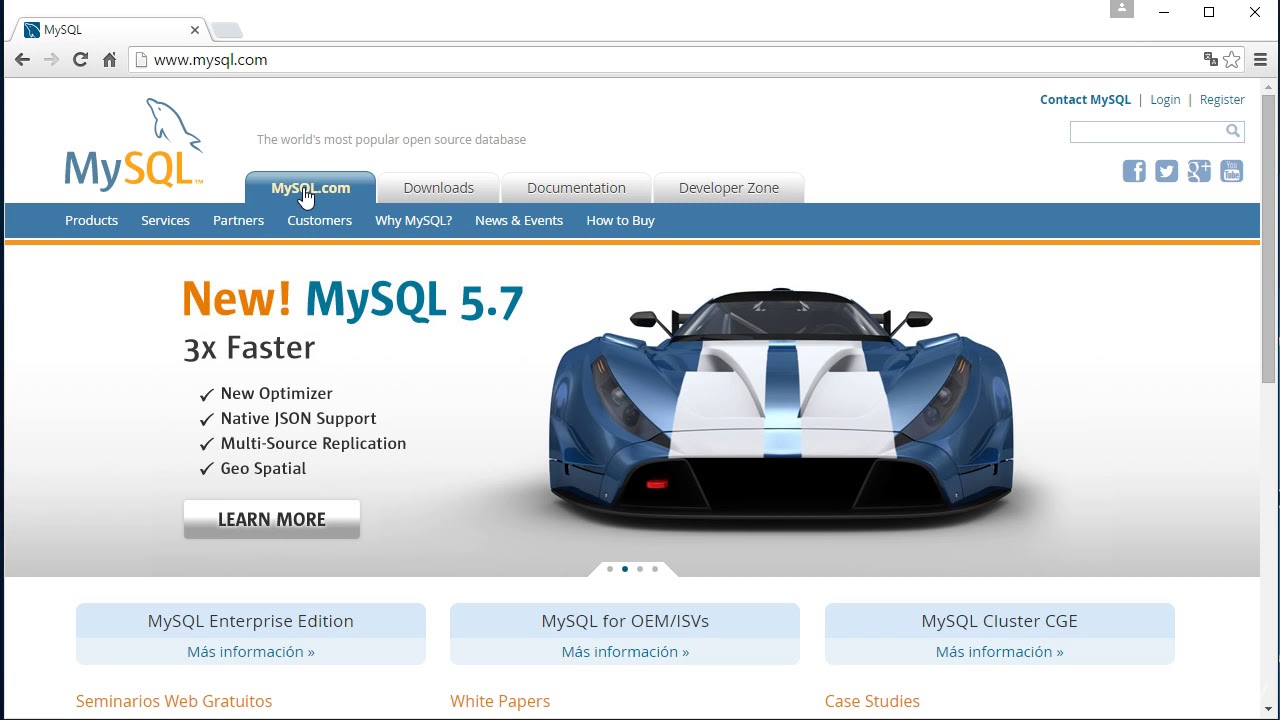Open the Partners menu
The image size is (1280, 720).
[238, 220]
